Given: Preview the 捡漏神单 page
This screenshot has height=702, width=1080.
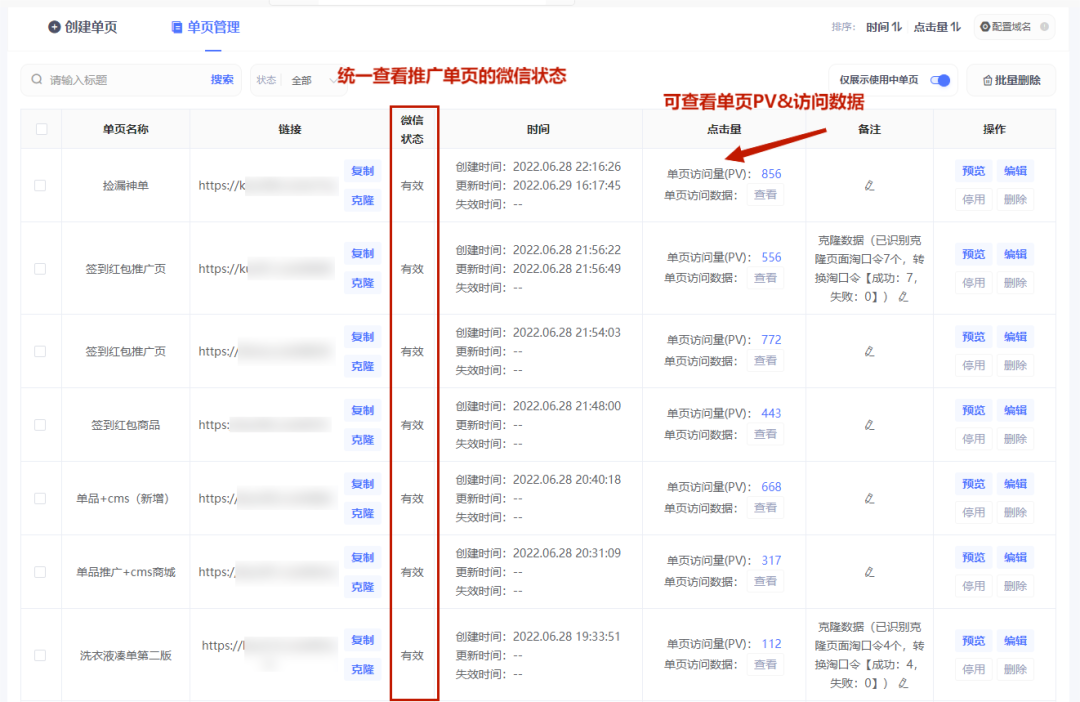Looking at the screenshot, I should click(973, 171).
